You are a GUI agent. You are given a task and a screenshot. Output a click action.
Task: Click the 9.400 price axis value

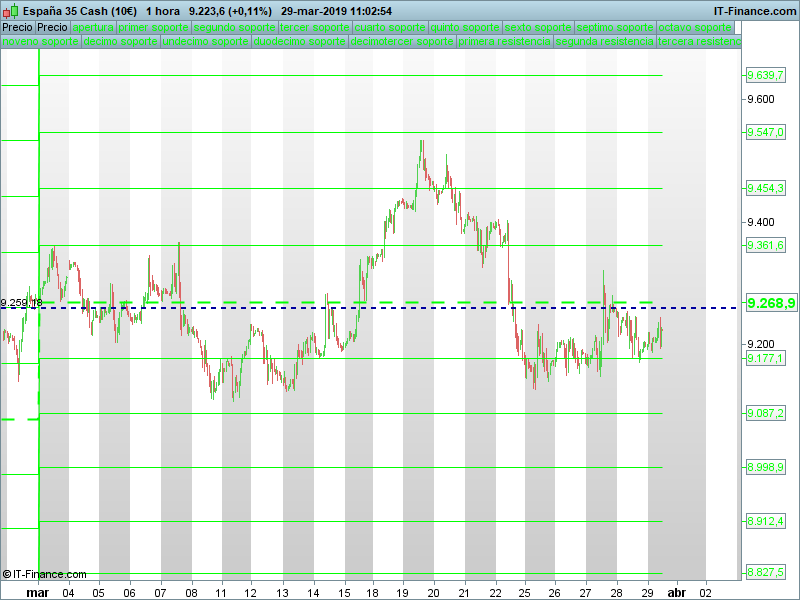pos(761,222)
